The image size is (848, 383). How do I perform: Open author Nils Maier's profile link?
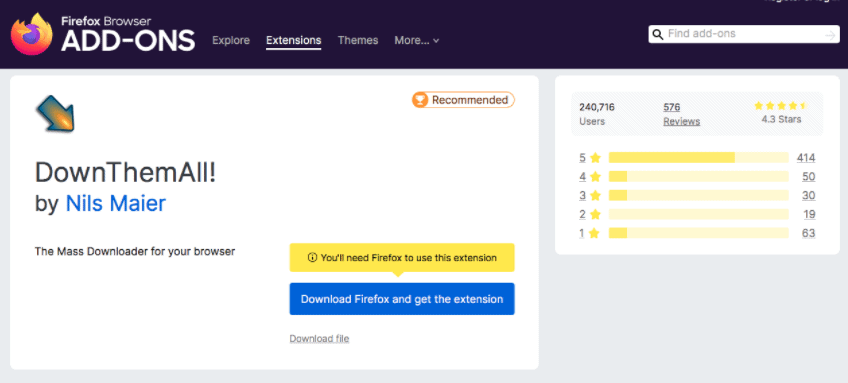[x=116, y=203]
